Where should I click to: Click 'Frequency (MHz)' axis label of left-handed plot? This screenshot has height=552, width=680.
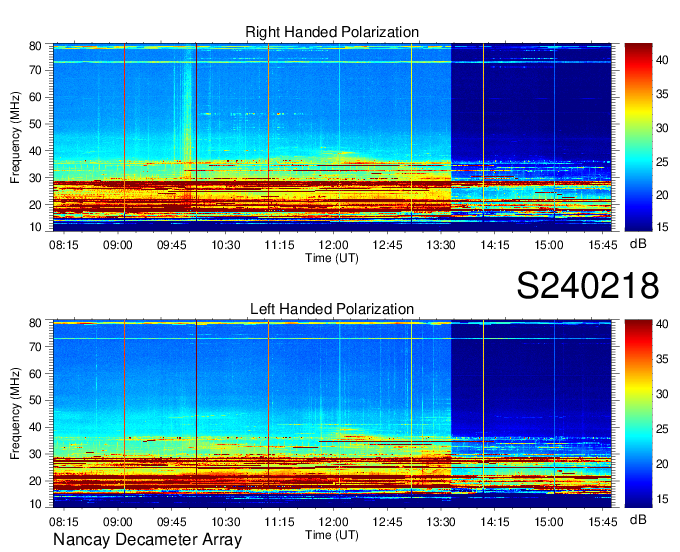tap(15, 414)
